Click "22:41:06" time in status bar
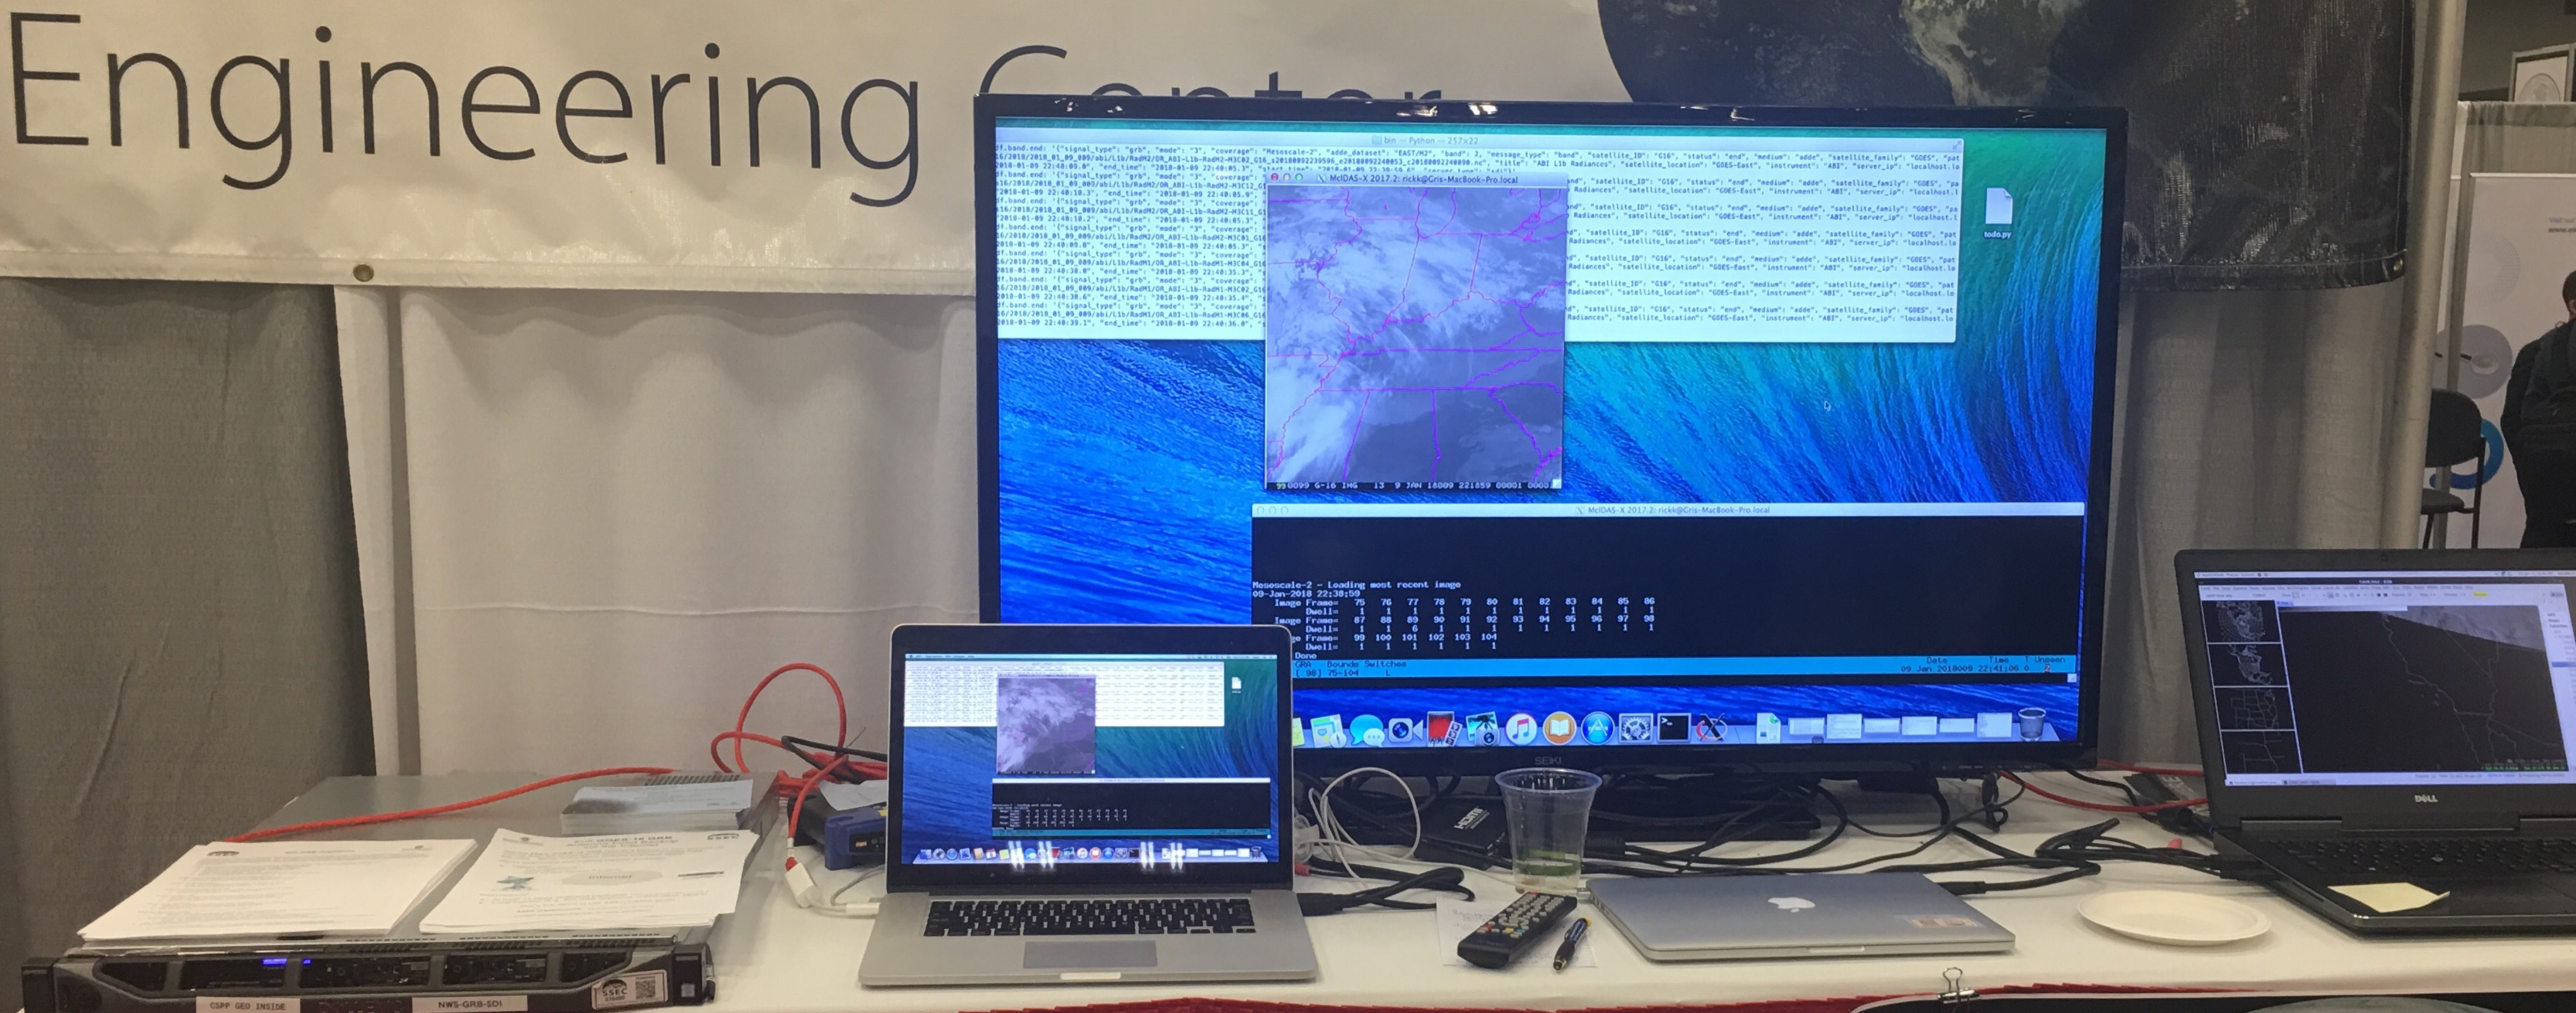Screen dimensions: 2576x1013 1999,669
